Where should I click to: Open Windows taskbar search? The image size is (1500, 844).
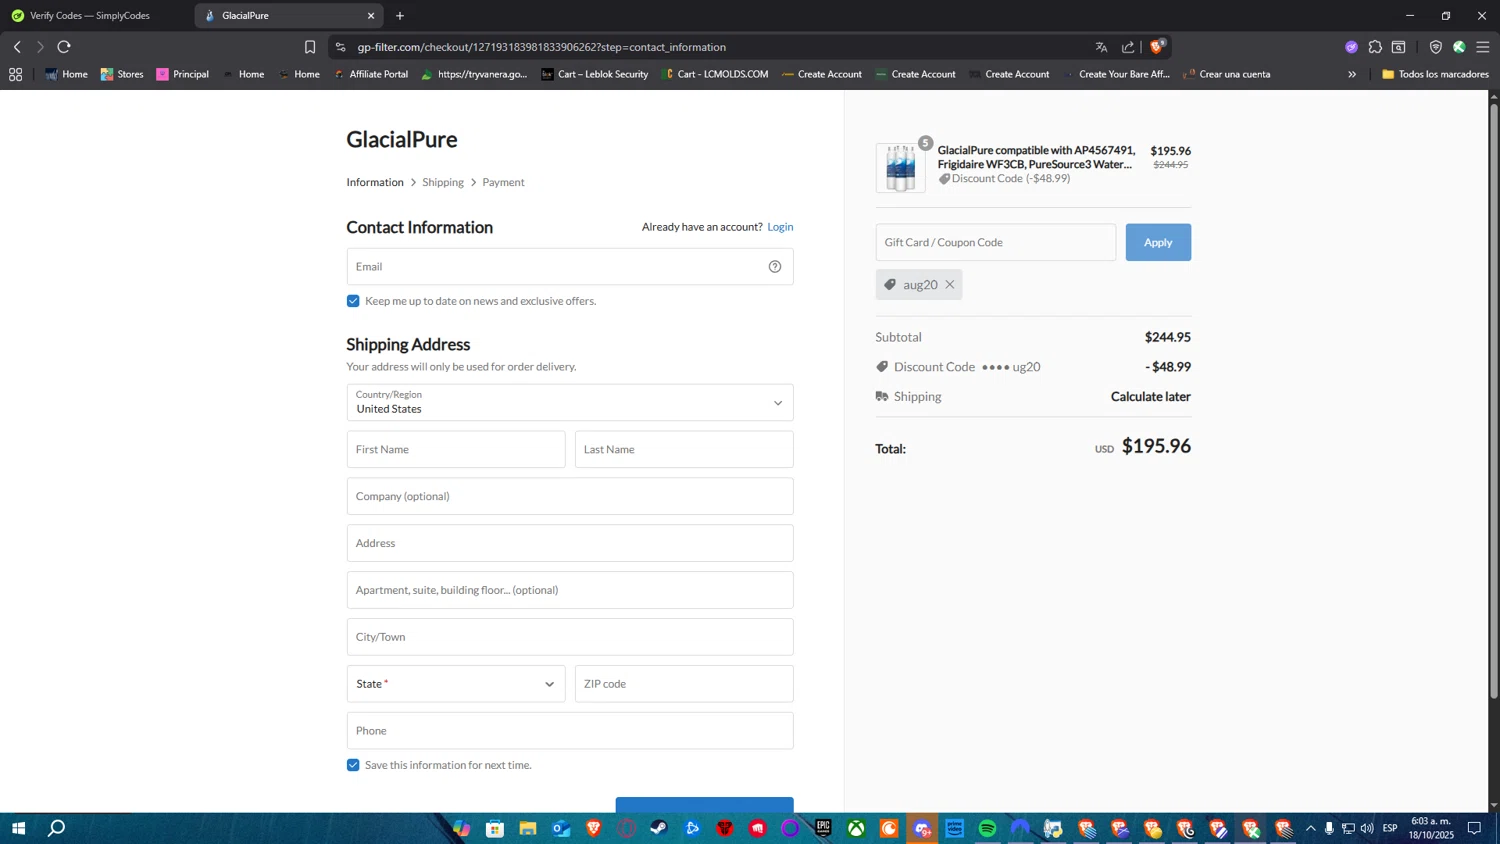(x=57, y=828)
